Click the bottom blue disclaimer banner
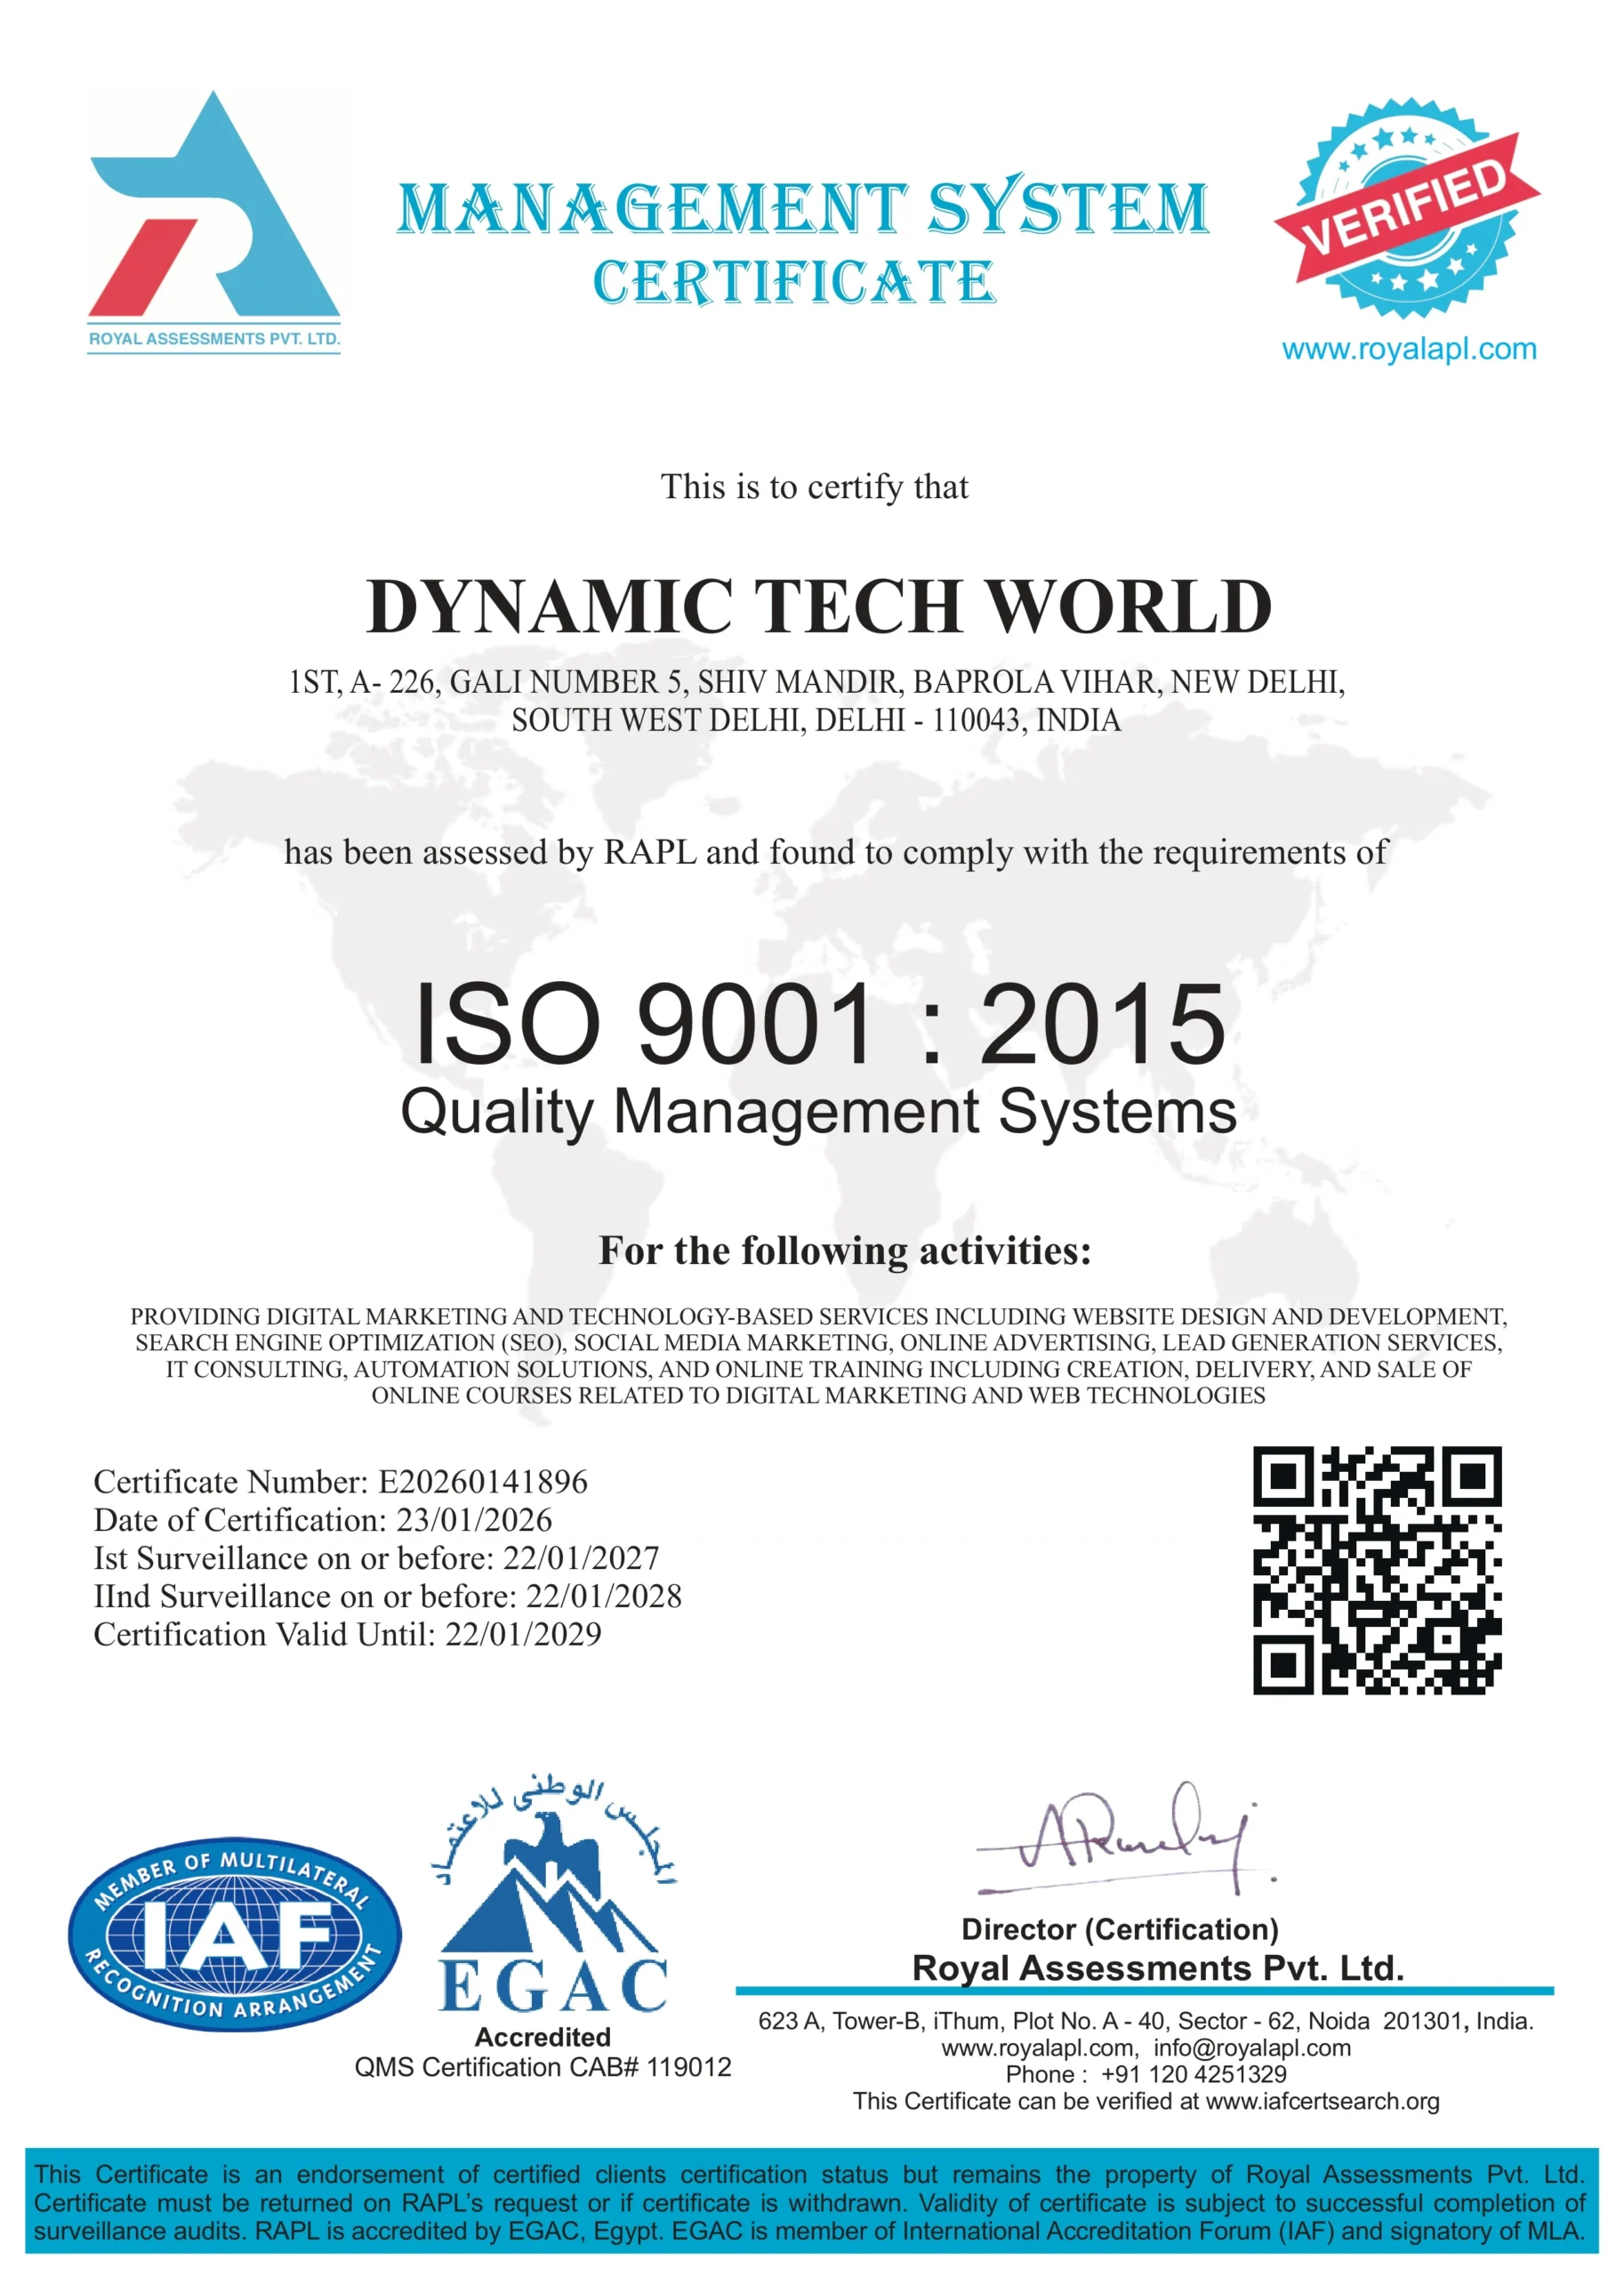 (x=810, y=2200)
